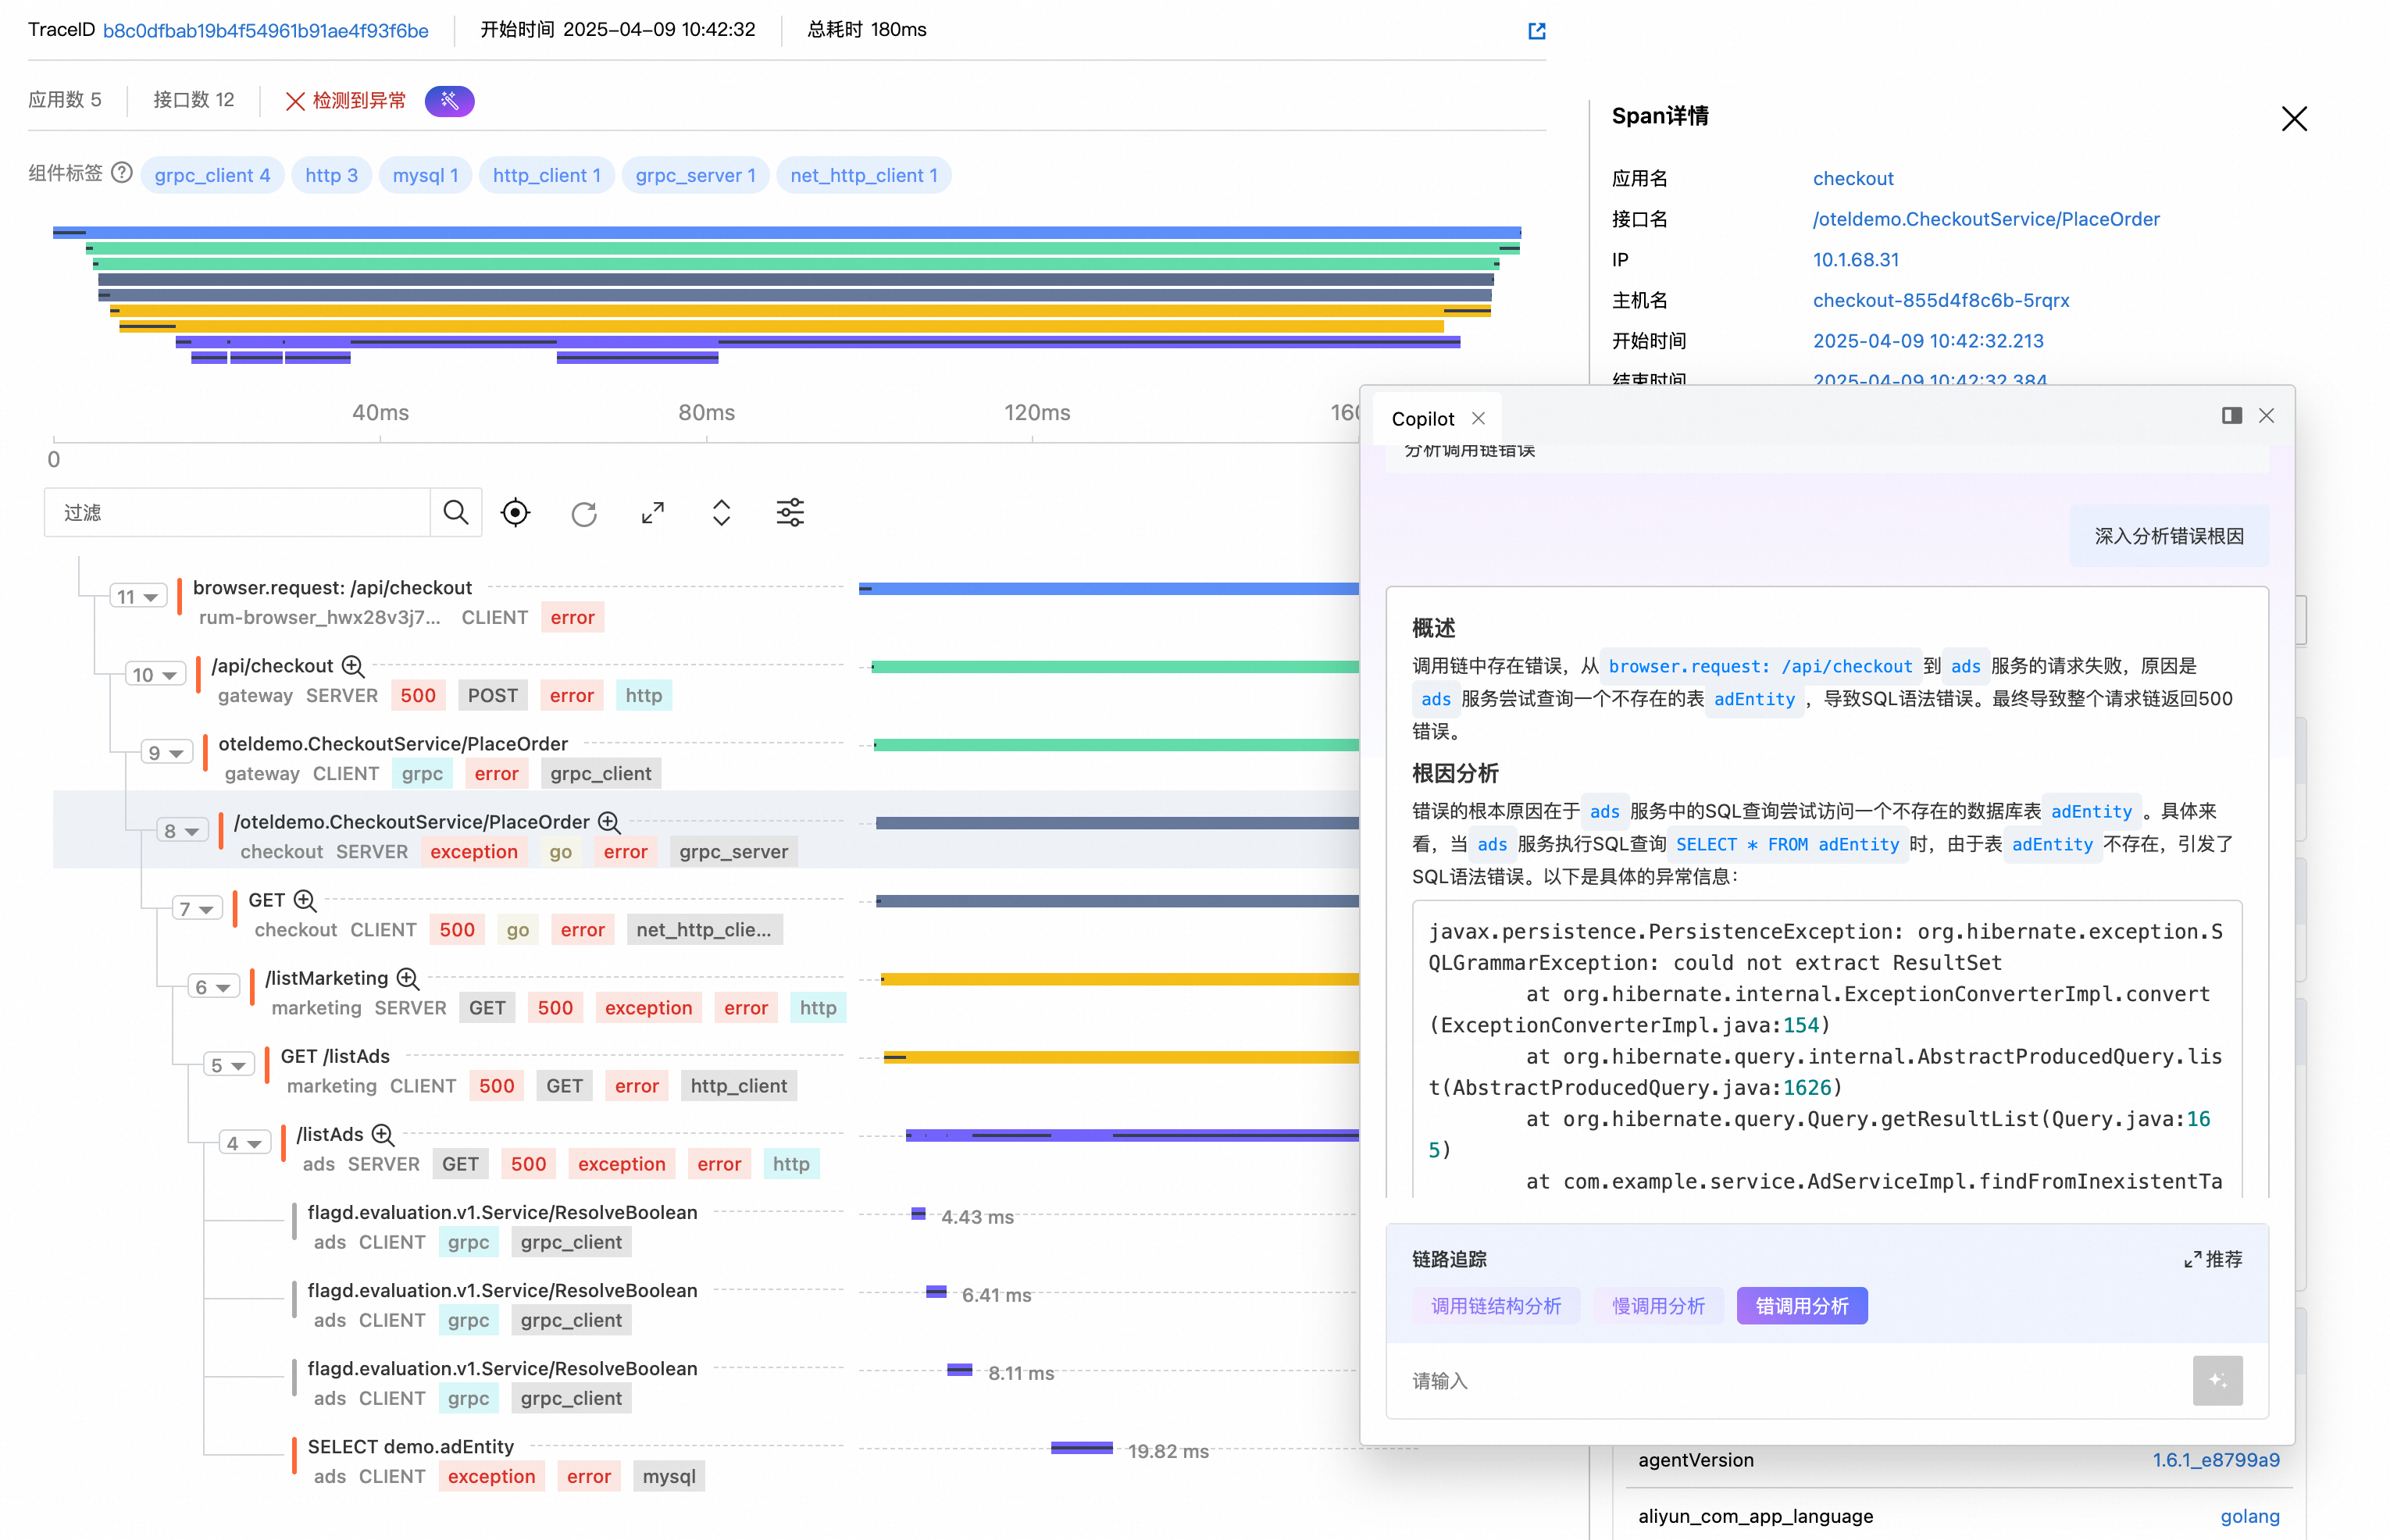Select the SELECT demo.adEntity span row

(x=410, y=1446)
